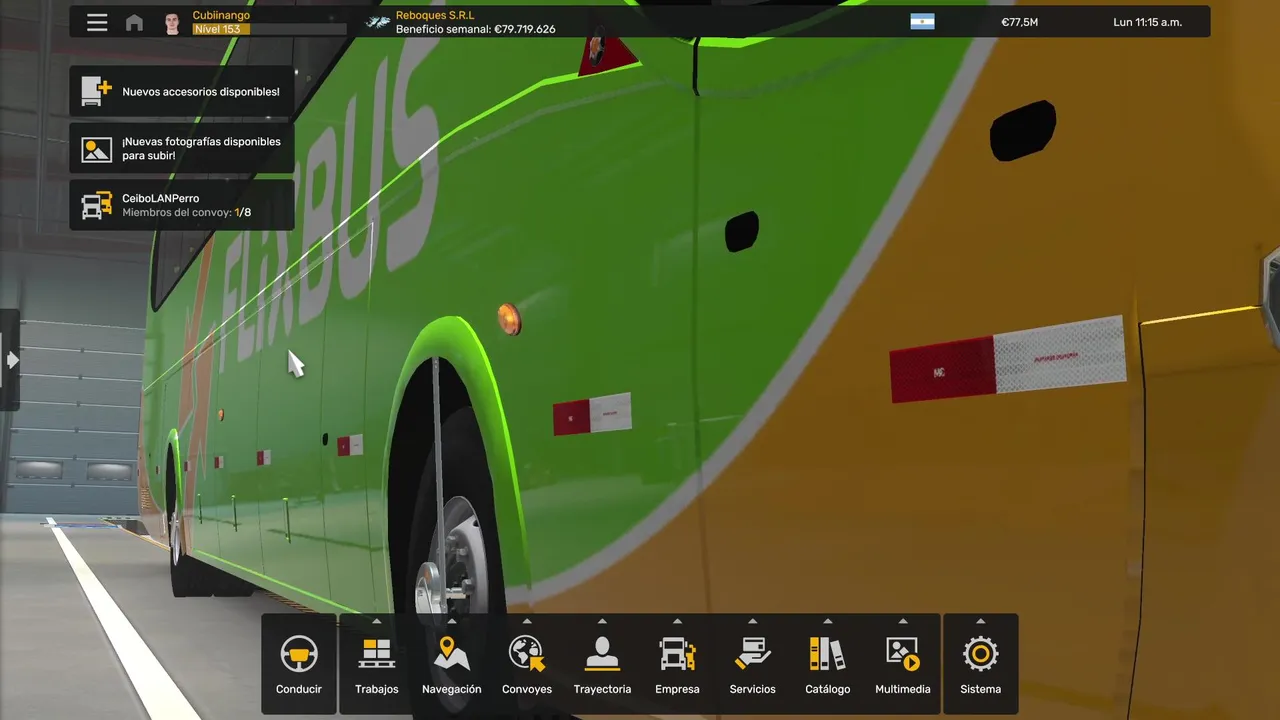Image resolution: width=1280 pixels, height=720 pixels.
Task: Click the Conducir label
Action: tap(299, 689)
